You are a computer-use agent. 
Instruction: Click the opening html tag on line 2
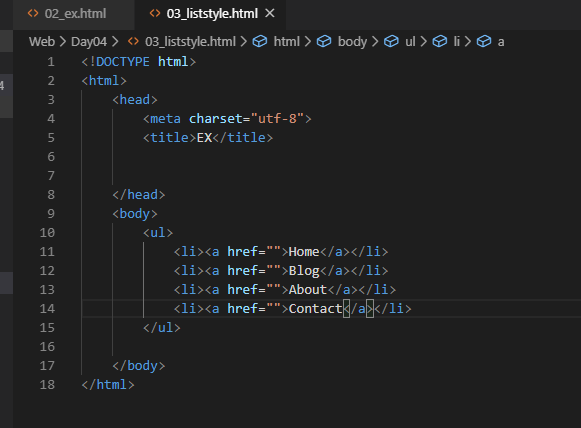pyautogui.click(x=104, y=80)
